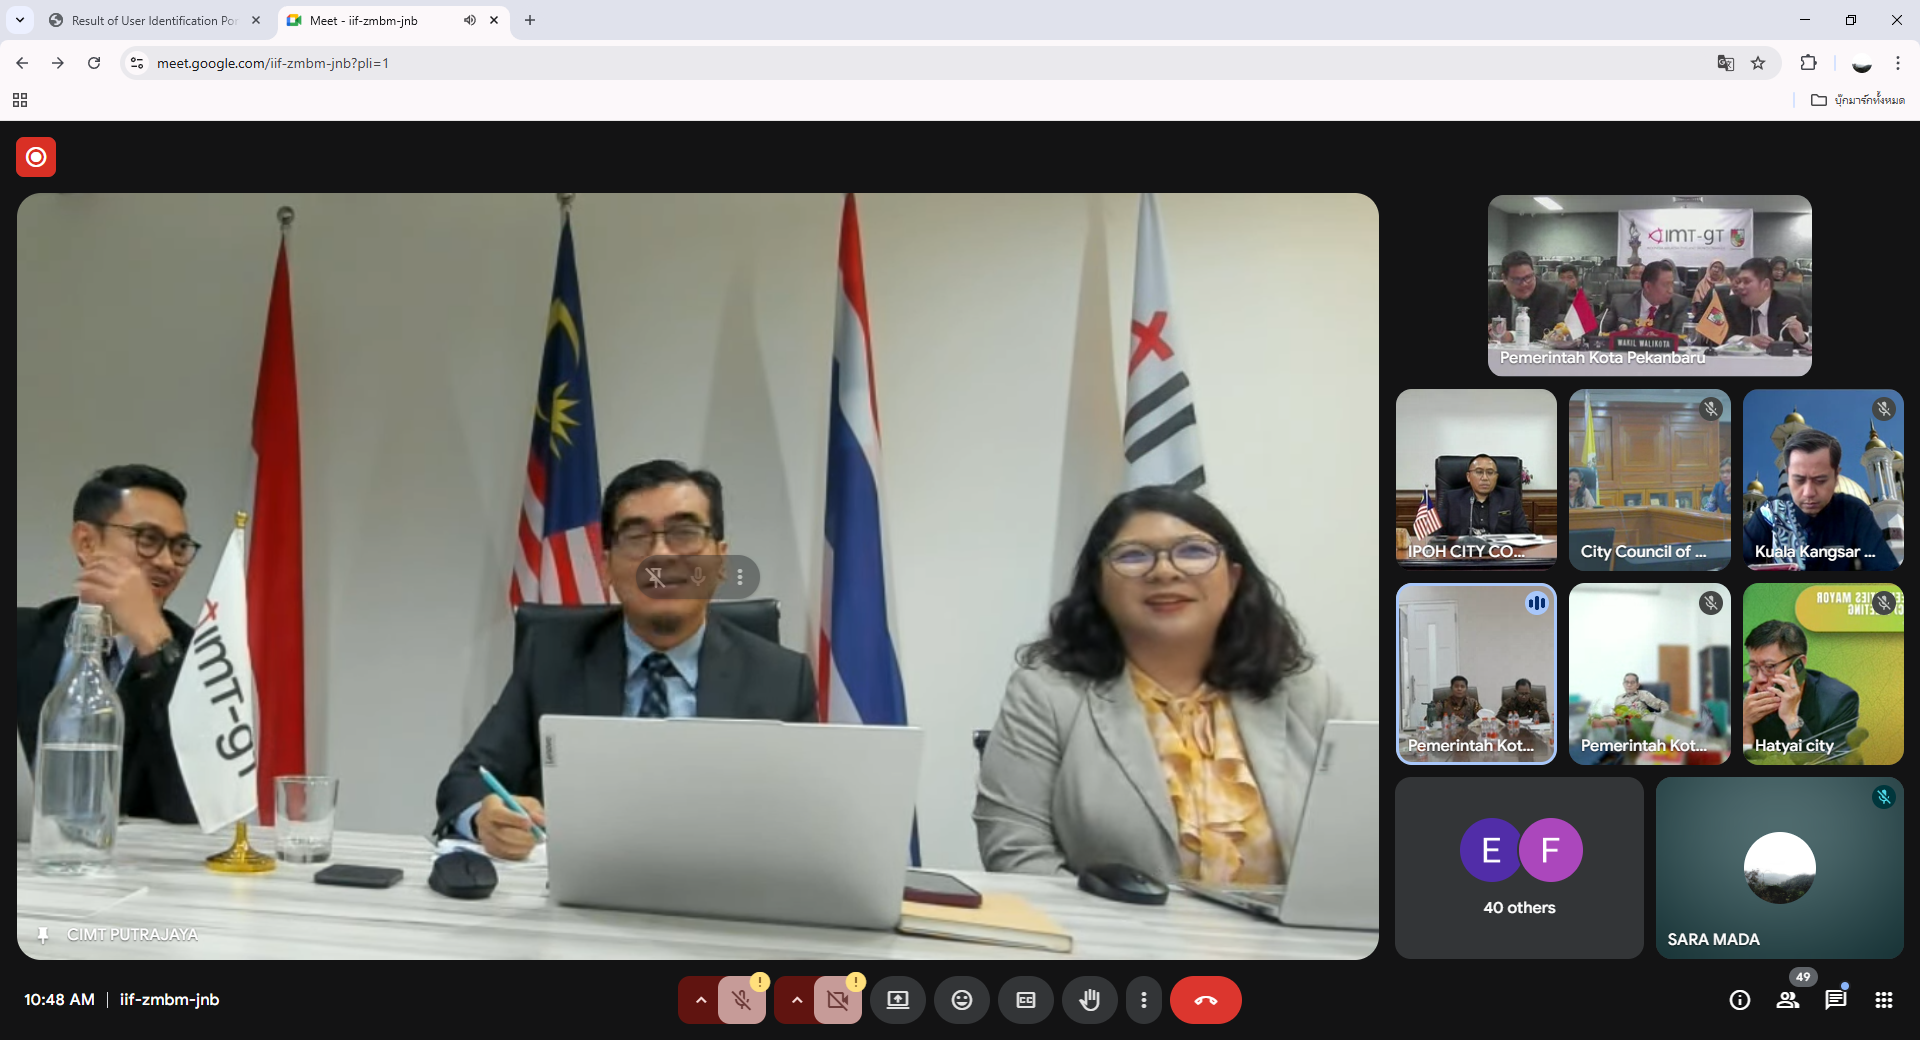Toggle the microphone mute button
Screen dimensions: 1920x1040
[x=741, y=1000]
